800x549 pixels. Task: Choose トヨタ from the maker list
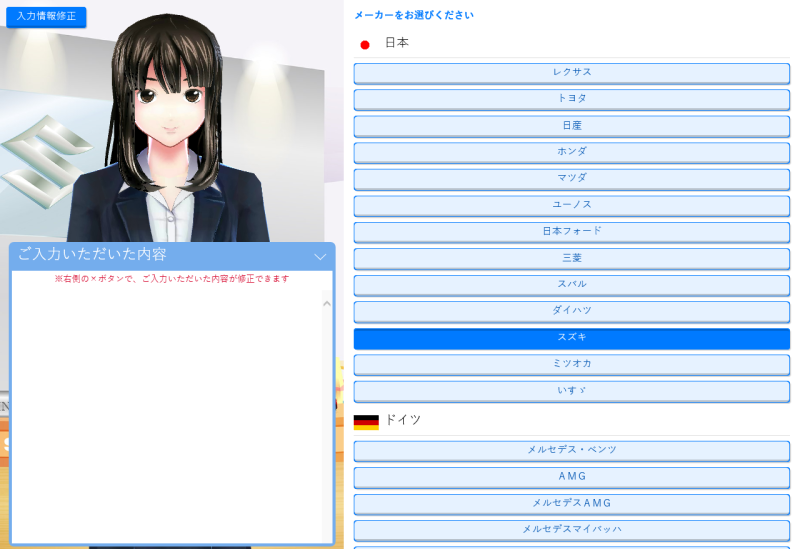pos(571,99)
